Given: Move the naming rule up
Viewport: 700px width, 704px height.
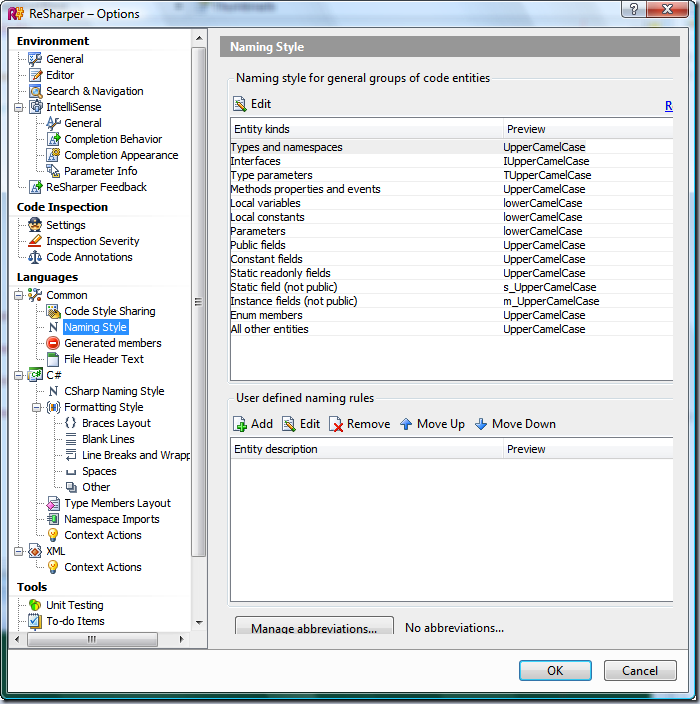Looking at the screenshot, I should tap(432, 424).
